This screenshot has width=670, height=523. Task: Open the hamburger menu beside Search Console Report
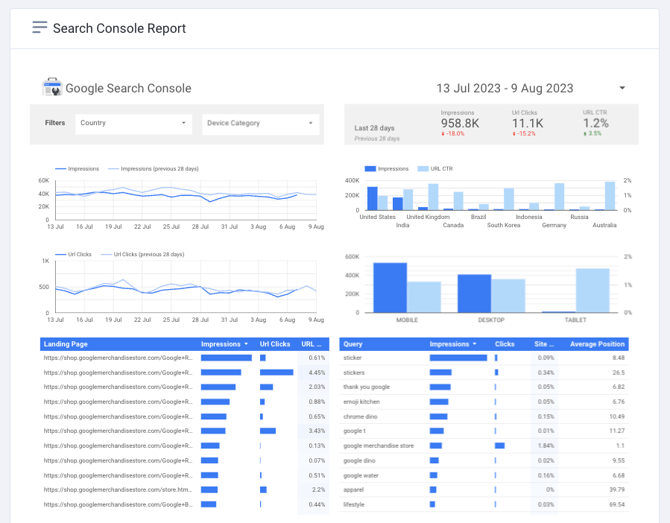(x=40, y=27)
